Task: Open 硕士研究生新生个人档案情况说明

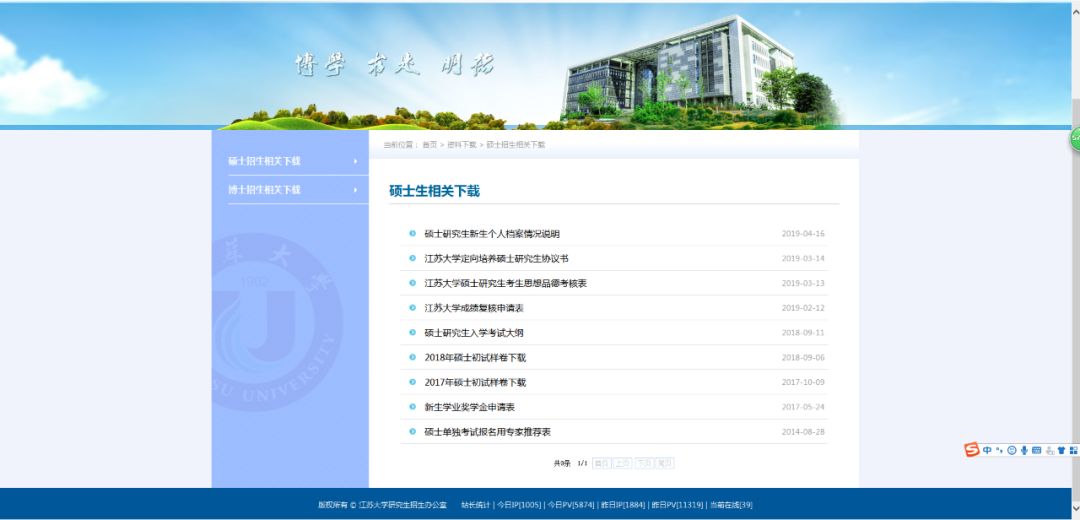Action: [492, 234]
